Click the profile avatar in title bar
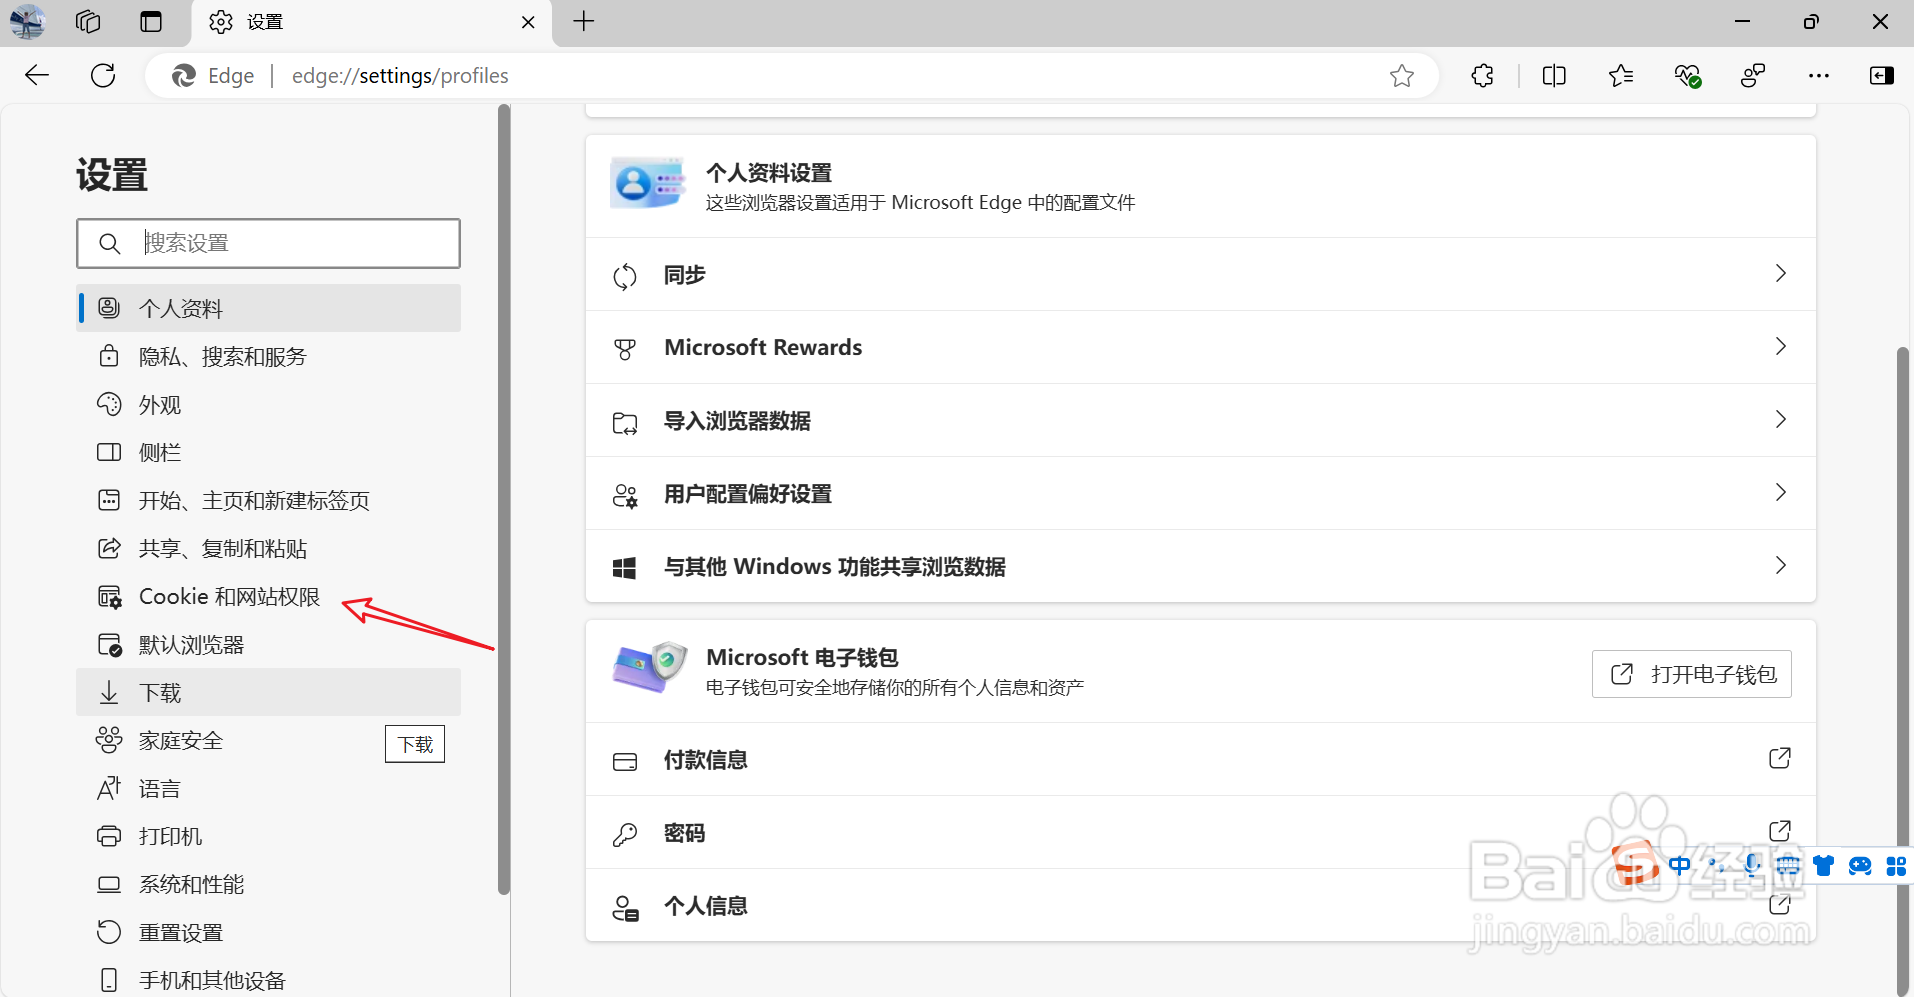 [27, 22]
